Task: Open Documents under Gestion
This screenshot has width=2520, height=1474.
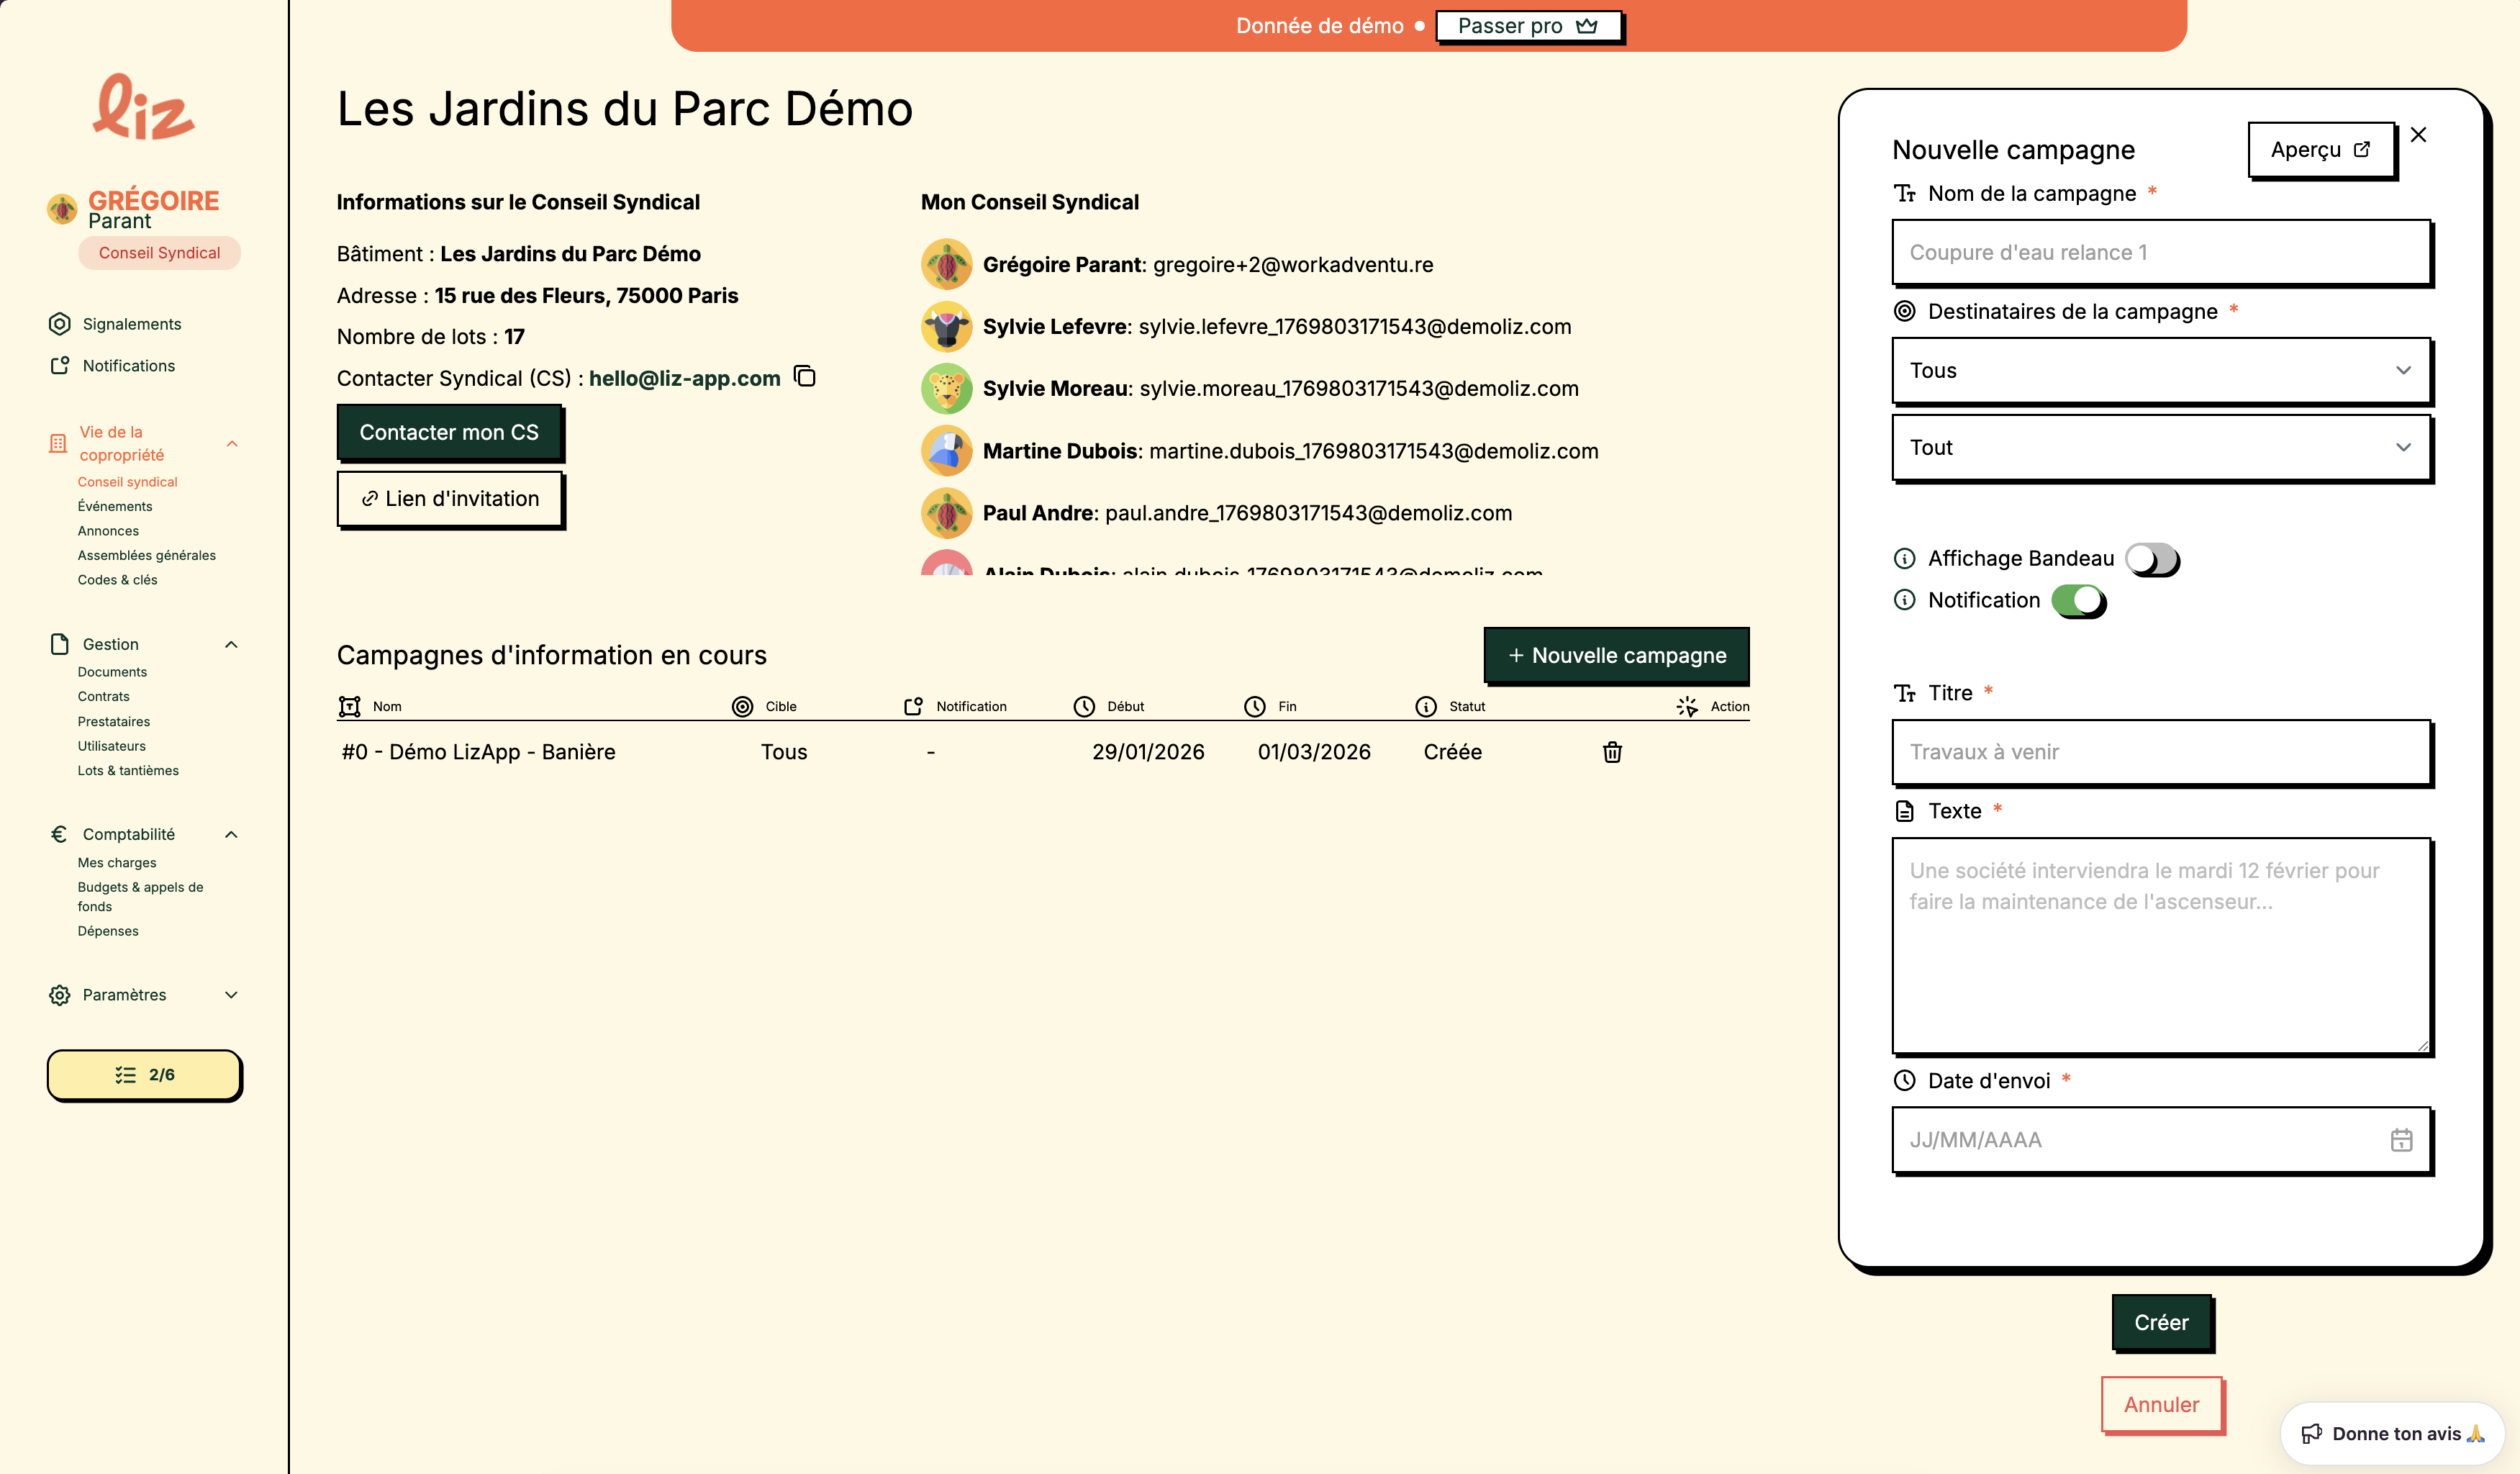Action: [x=112, y=672]
